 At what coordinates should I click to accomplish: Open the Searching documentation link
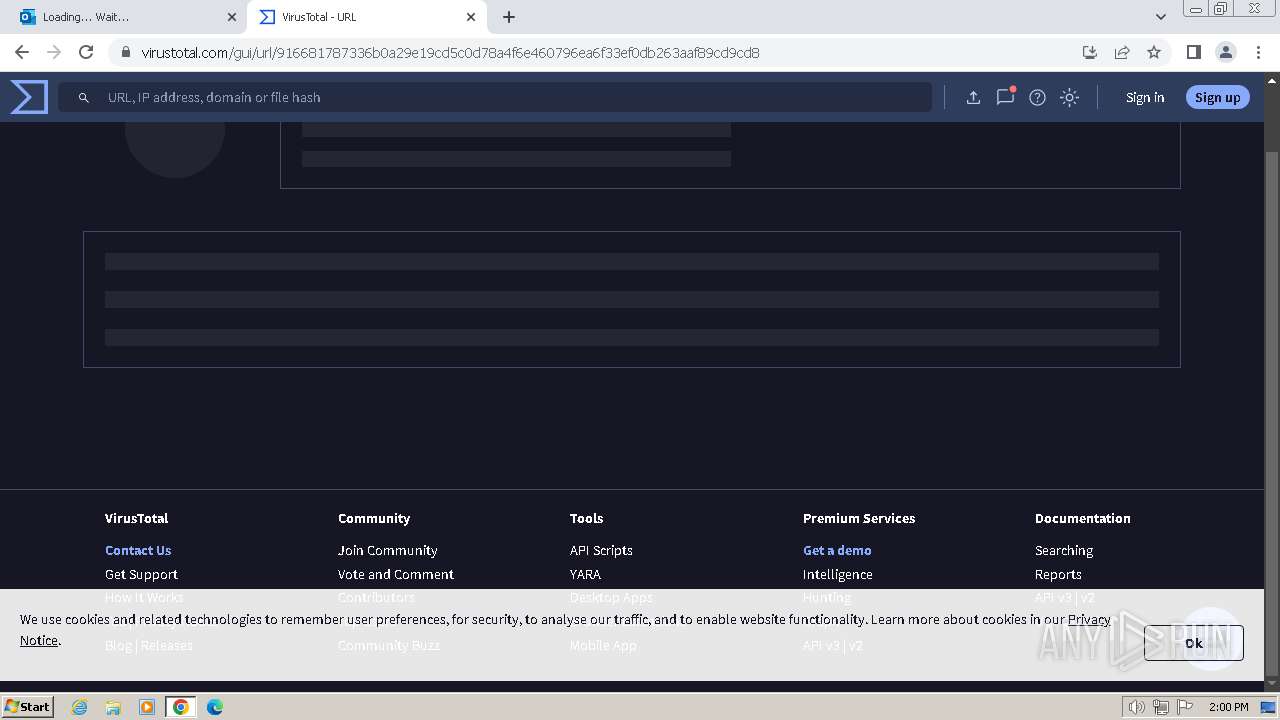pyautogui.click(x=1064, y=550)
